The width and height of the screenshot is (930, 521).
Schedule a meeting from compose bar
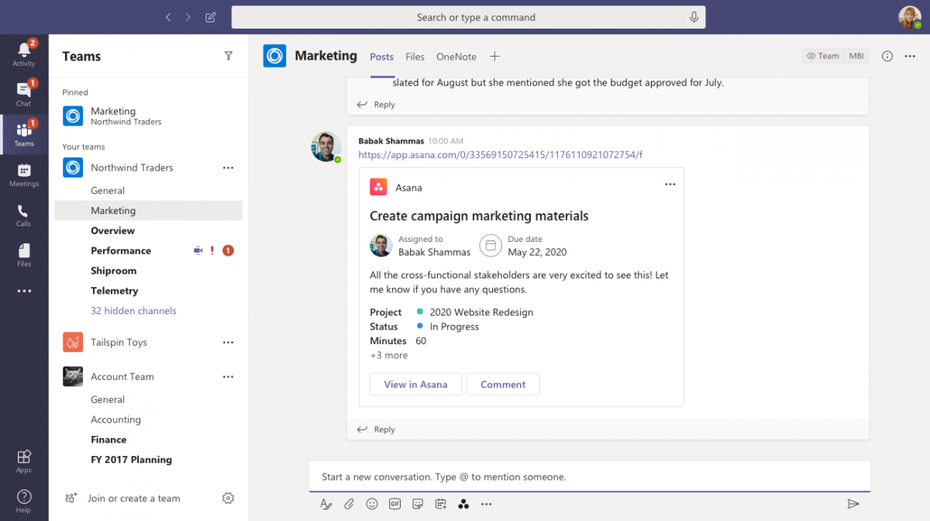tap(441, 504)
